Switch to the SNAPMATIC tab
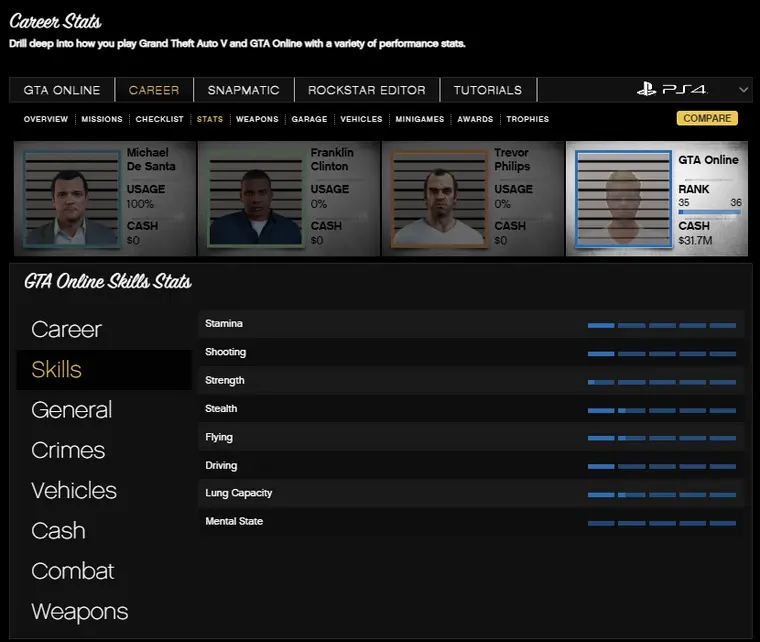The width and height of the screenshot is (760, 642). (244, 90)
